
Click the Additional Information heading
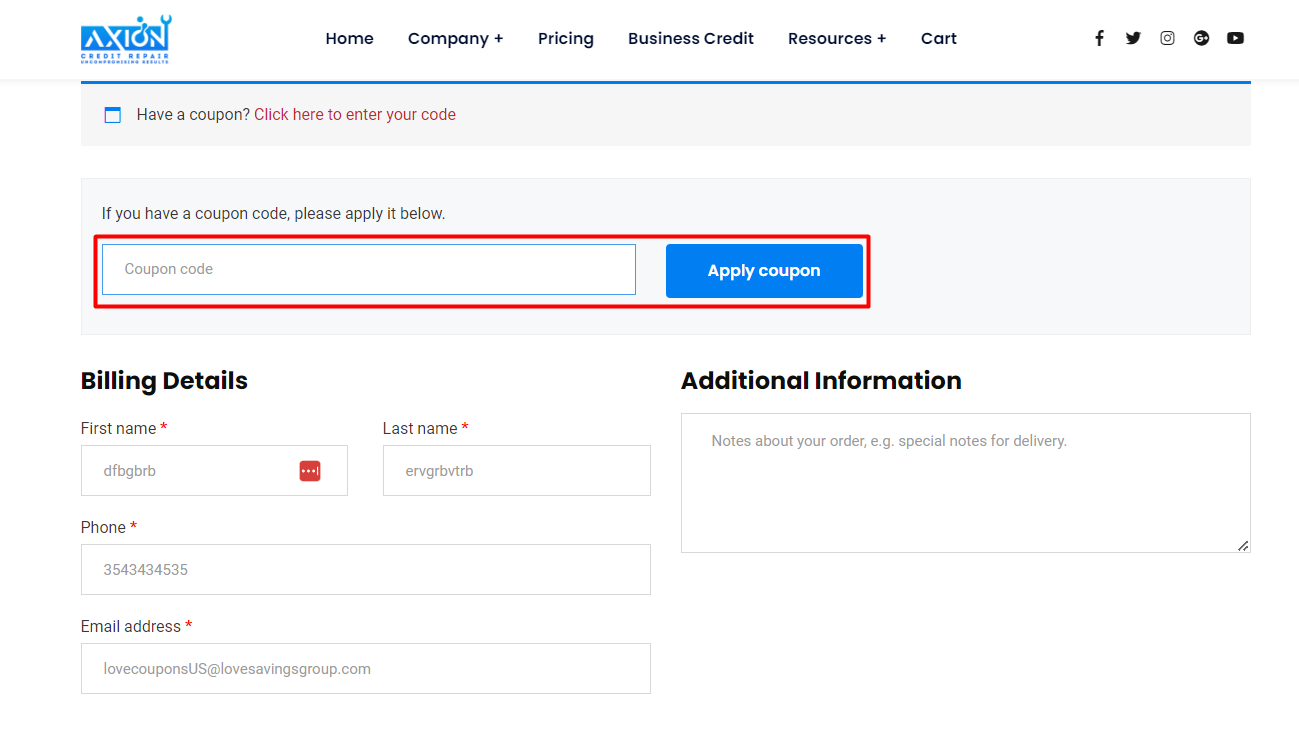tap(821, 381)
